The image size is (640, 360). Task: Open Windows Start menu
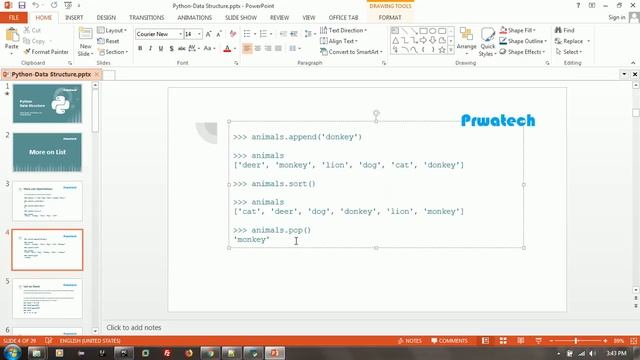coord(13,353)
